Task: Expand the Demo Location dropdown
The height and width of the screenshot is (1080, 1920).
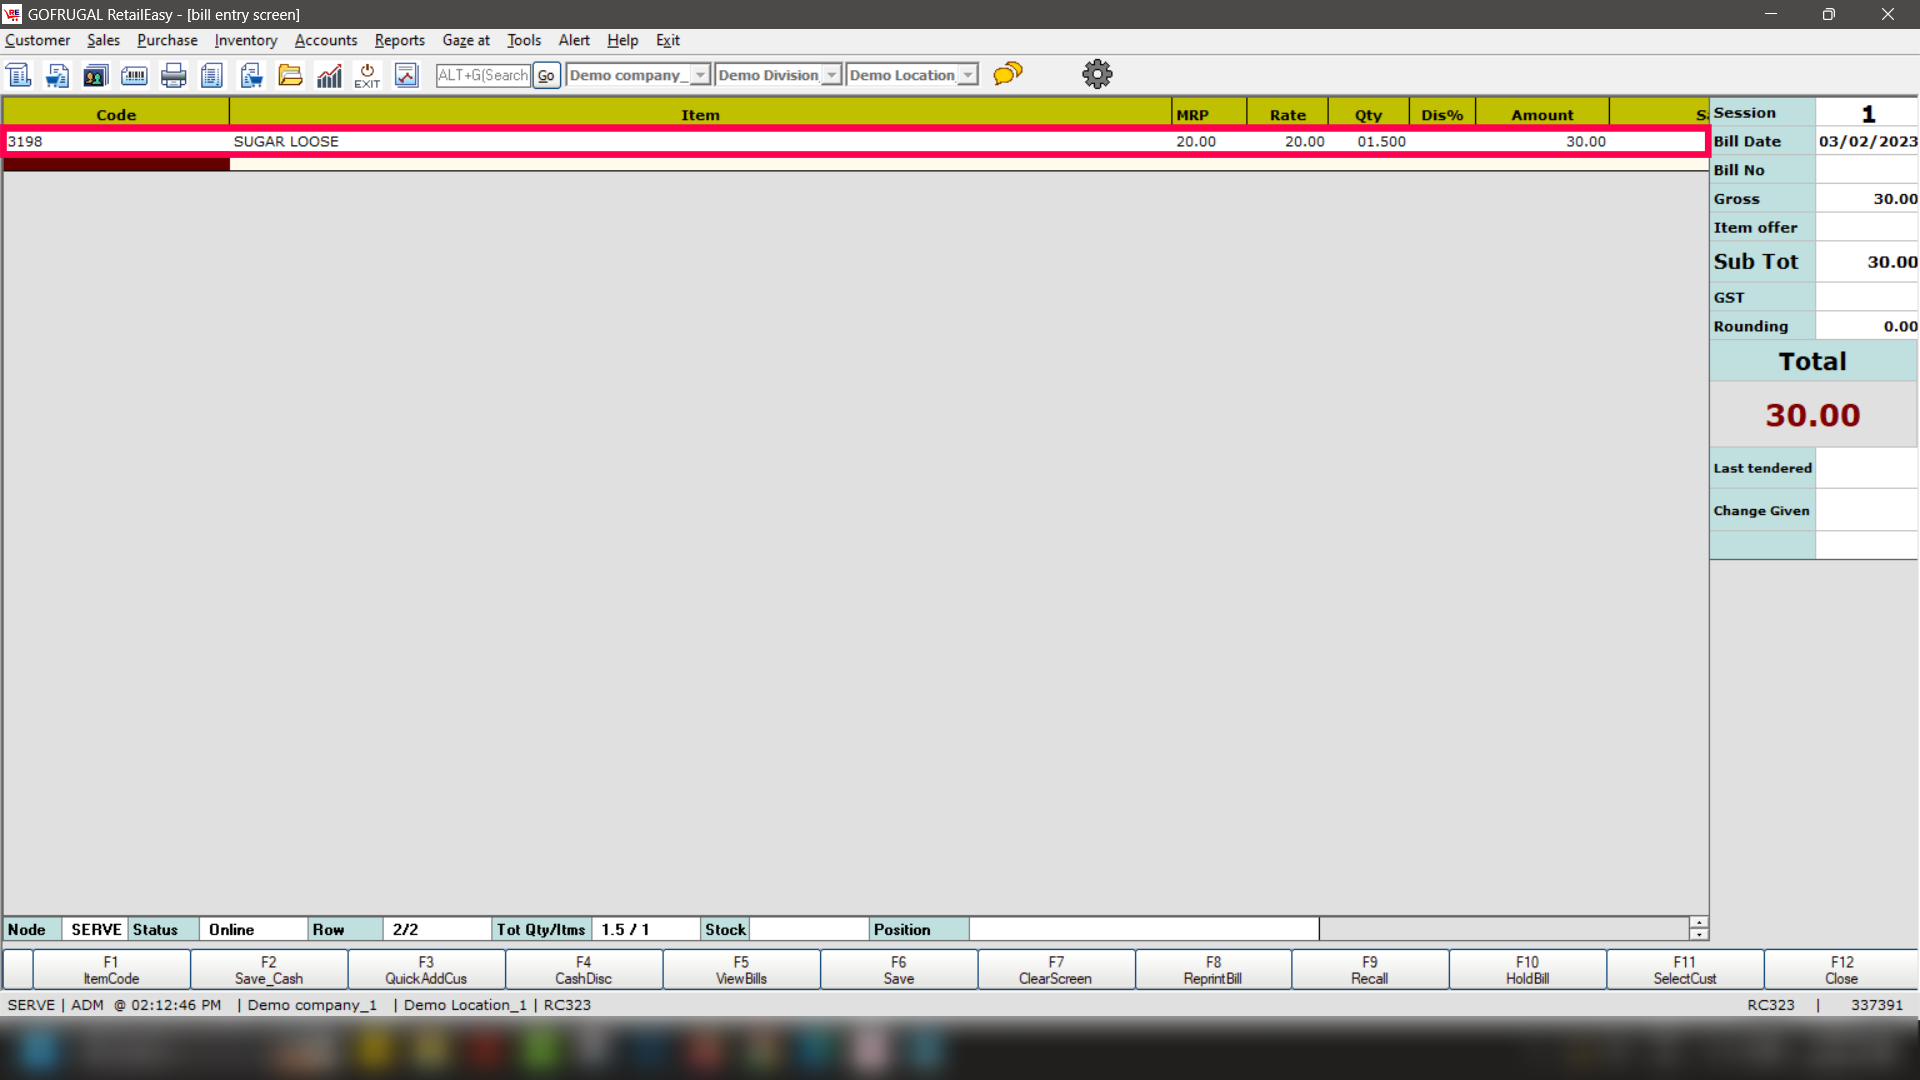Action: pos(967,75)
